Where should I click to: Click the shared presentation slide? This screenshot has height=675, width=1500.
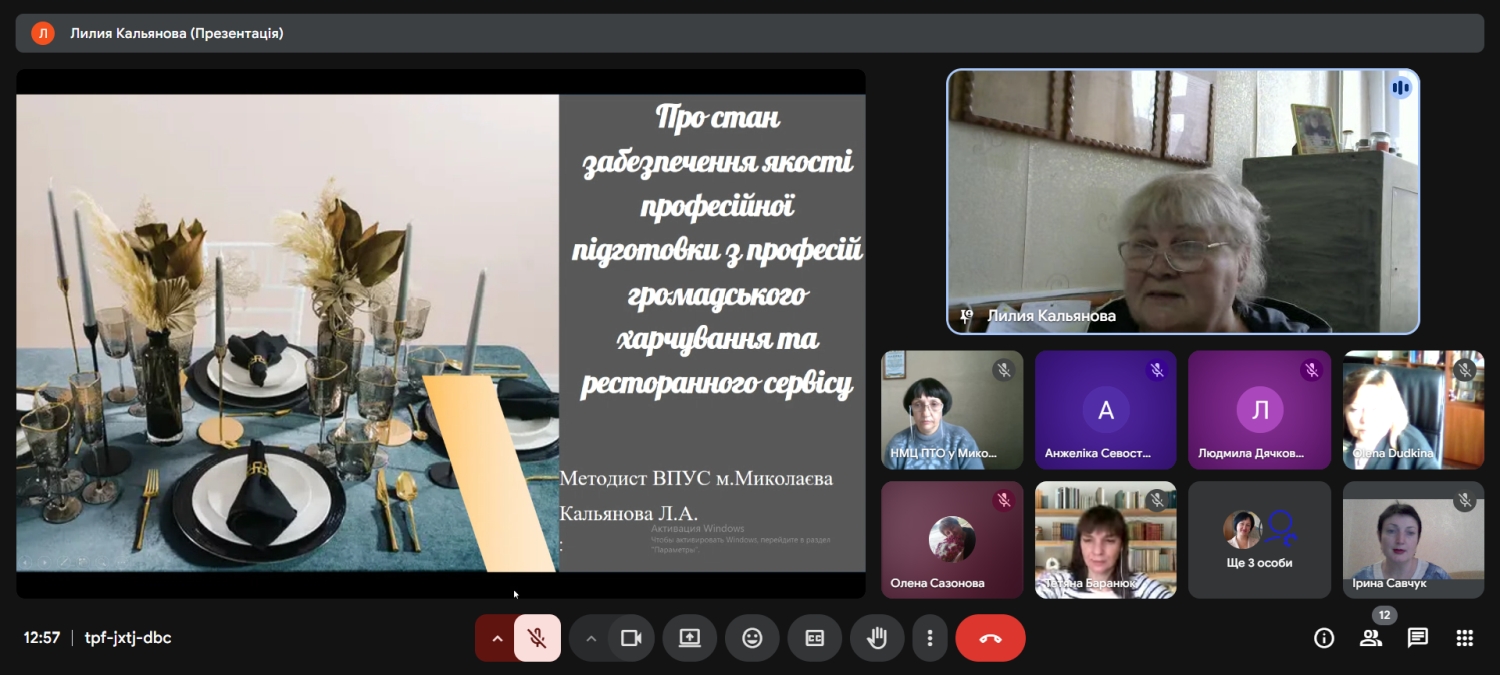[440, 333]
